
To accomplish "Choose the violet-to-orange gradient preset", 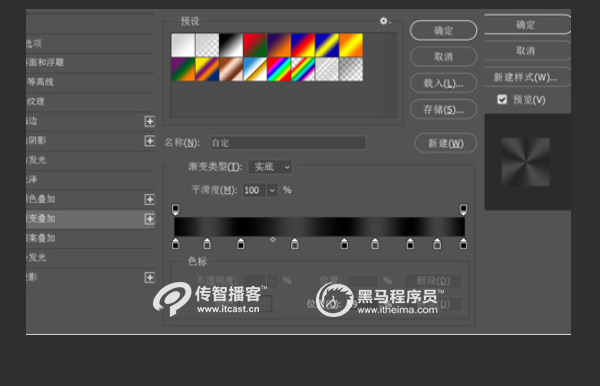I will pos(279,45).
